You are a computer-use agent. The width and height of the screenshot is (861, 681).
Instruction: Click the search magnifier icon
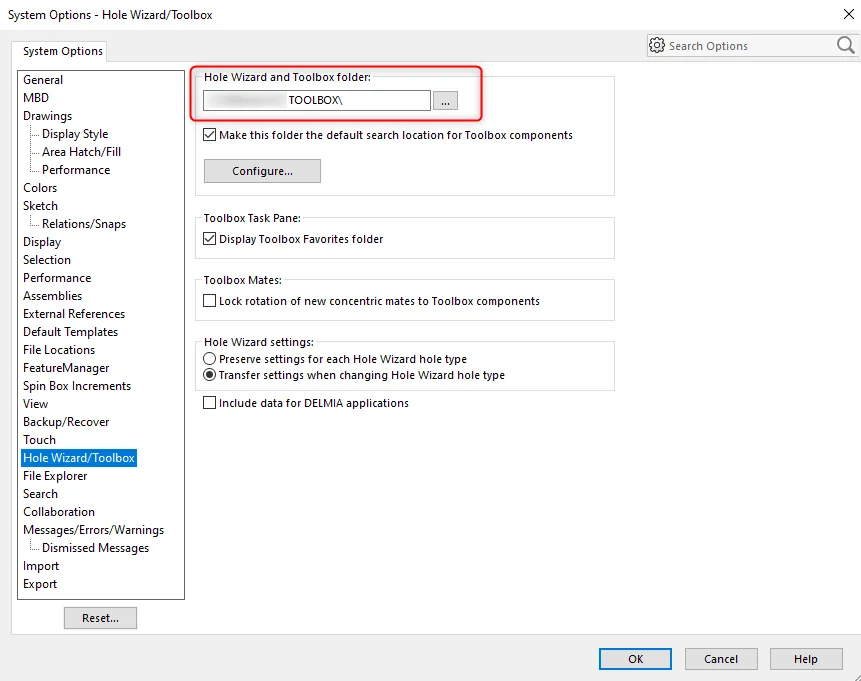point(846,45)
